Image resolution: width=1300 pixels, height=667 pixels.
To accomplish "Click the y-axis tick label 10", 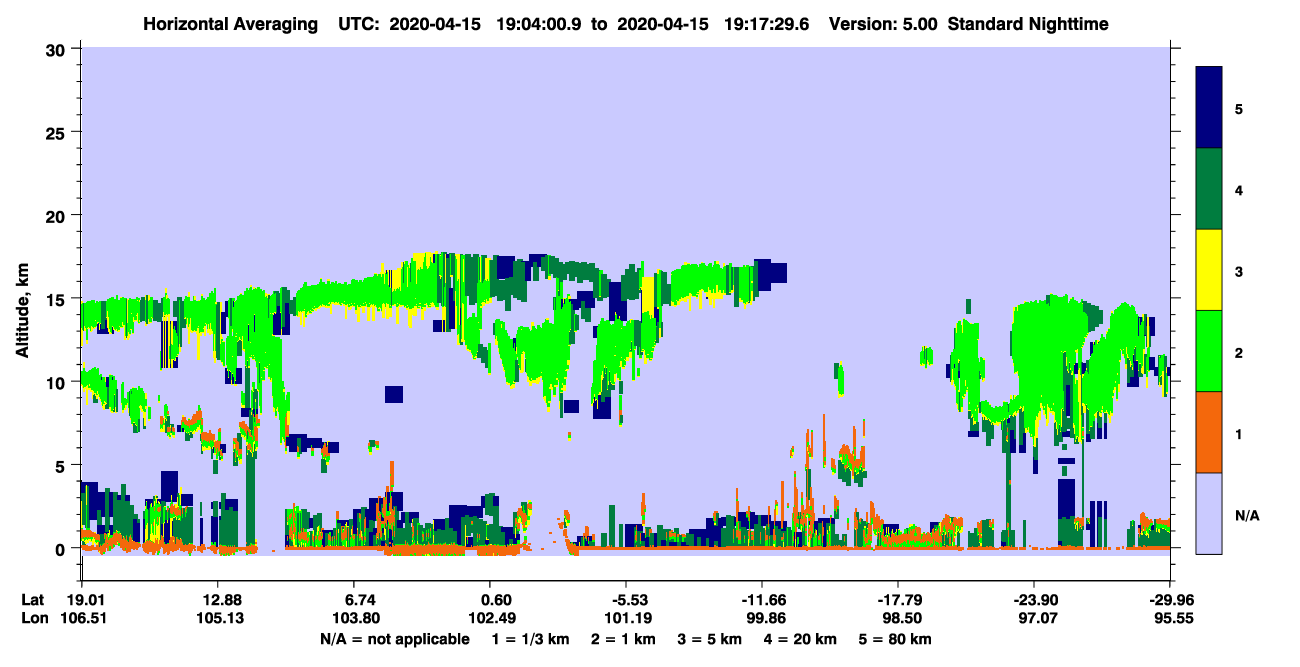I will coord(57,382).
